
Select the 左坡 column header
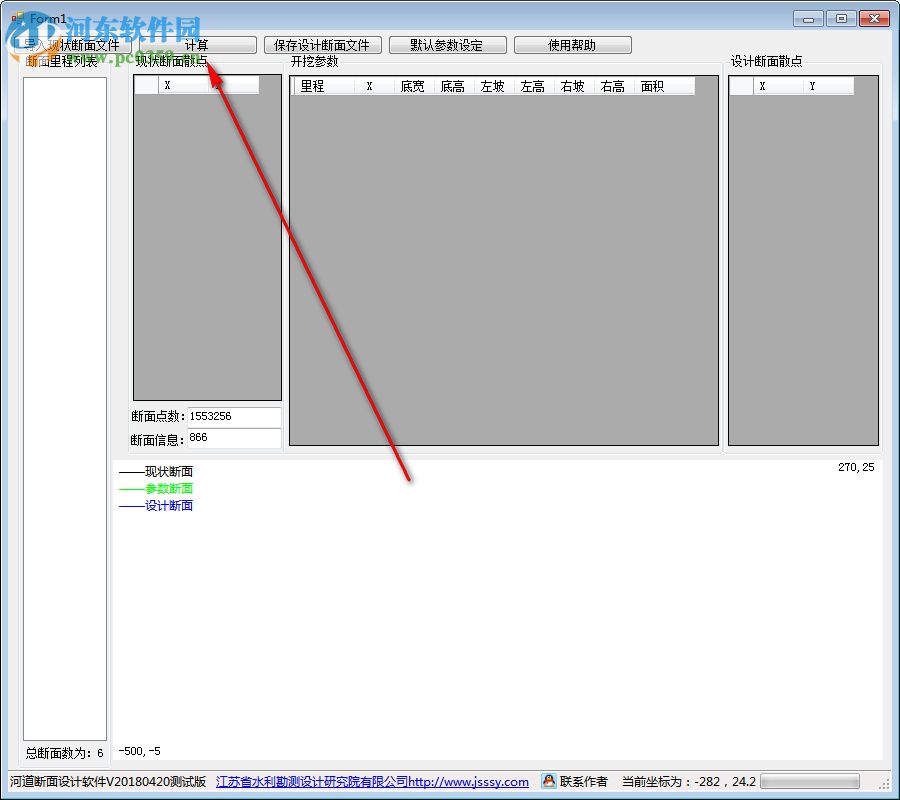pos(494,86)
